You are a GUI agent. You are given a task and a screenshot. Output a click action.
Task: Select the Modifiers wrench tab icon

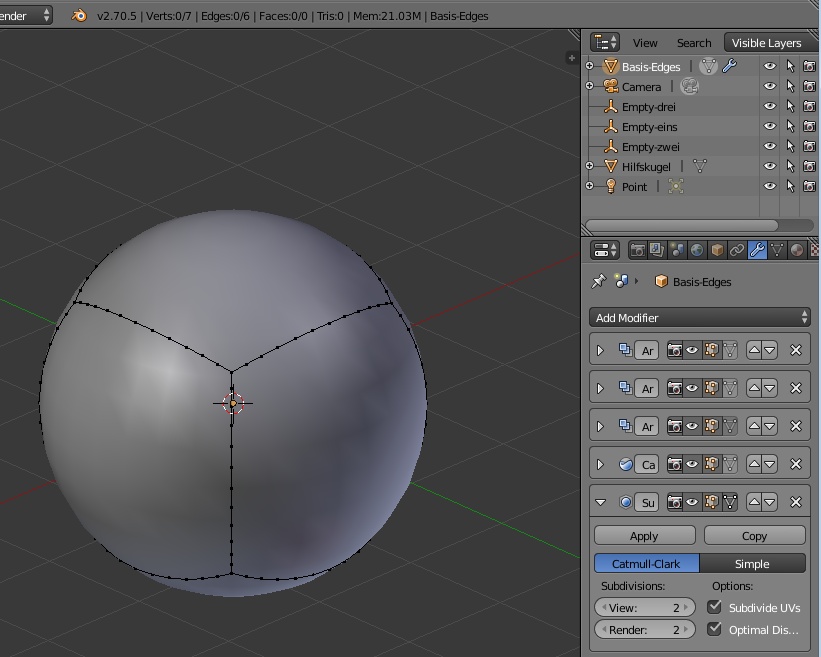(x=757, y=250)
